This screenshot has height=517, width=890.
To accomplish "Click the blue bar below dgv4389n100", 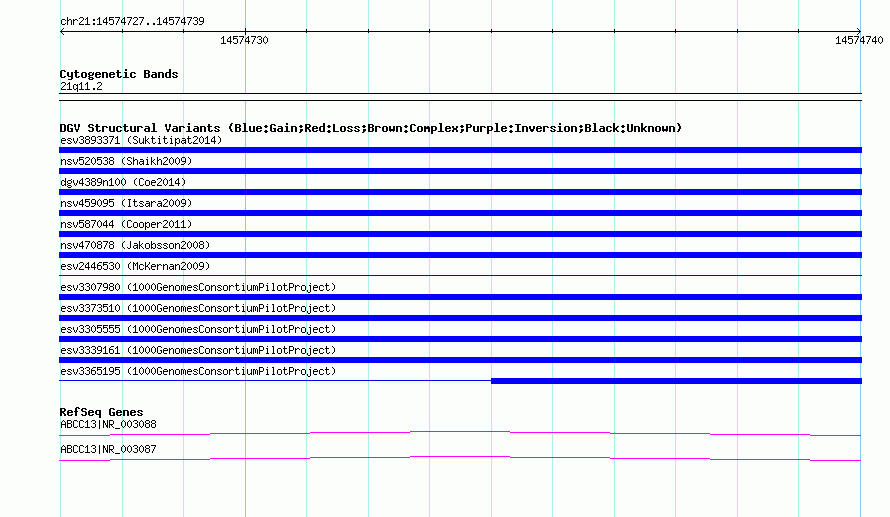I will click(460, 192).
